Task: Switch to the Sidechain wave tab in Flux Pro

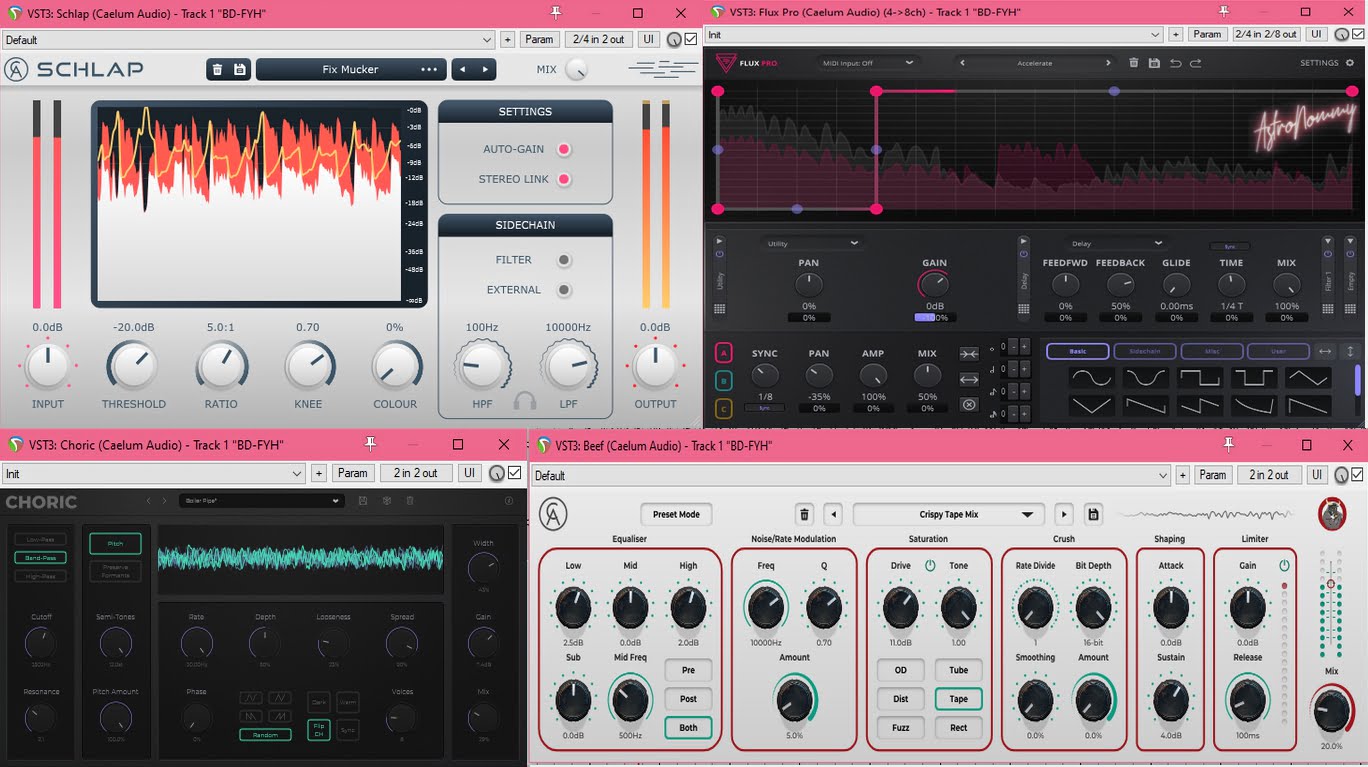Action: tap(1145, 351)
